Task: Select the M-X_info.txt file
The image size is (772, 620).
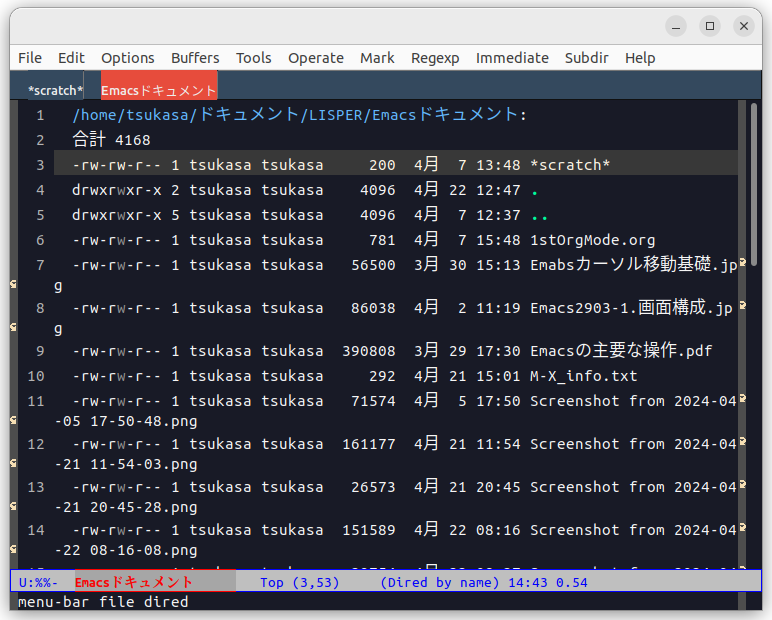Action: pyautogui.click(x=584, y=376)
